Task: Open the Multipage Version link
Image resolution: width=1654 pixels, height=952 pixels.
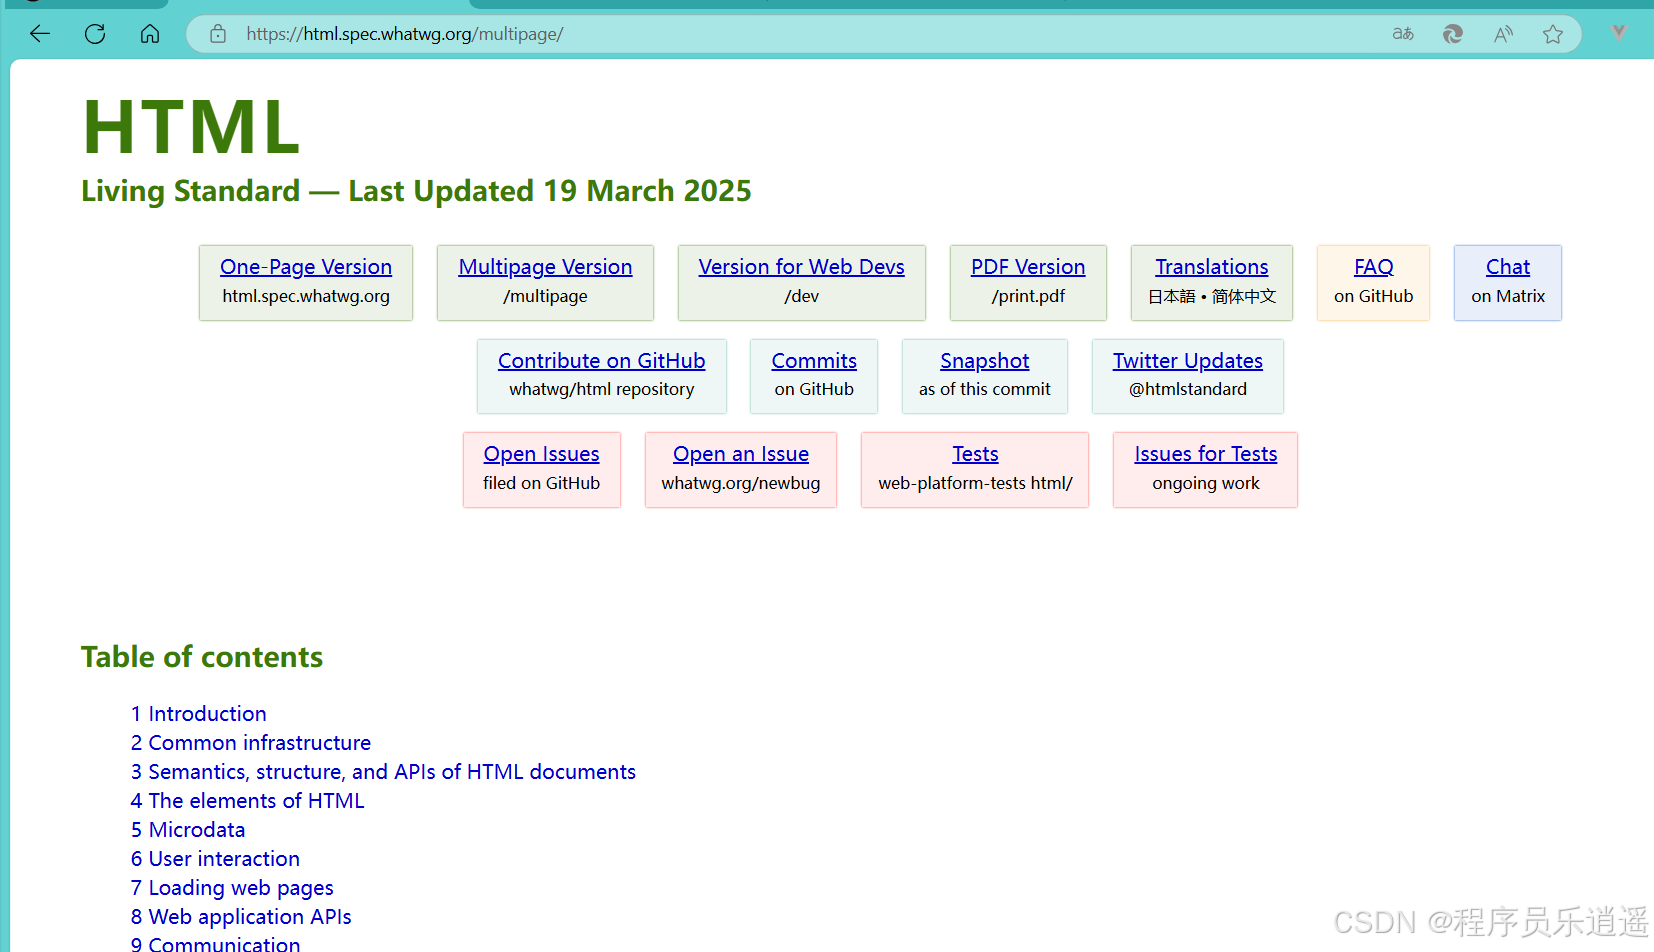Action: tap(545, 267)
